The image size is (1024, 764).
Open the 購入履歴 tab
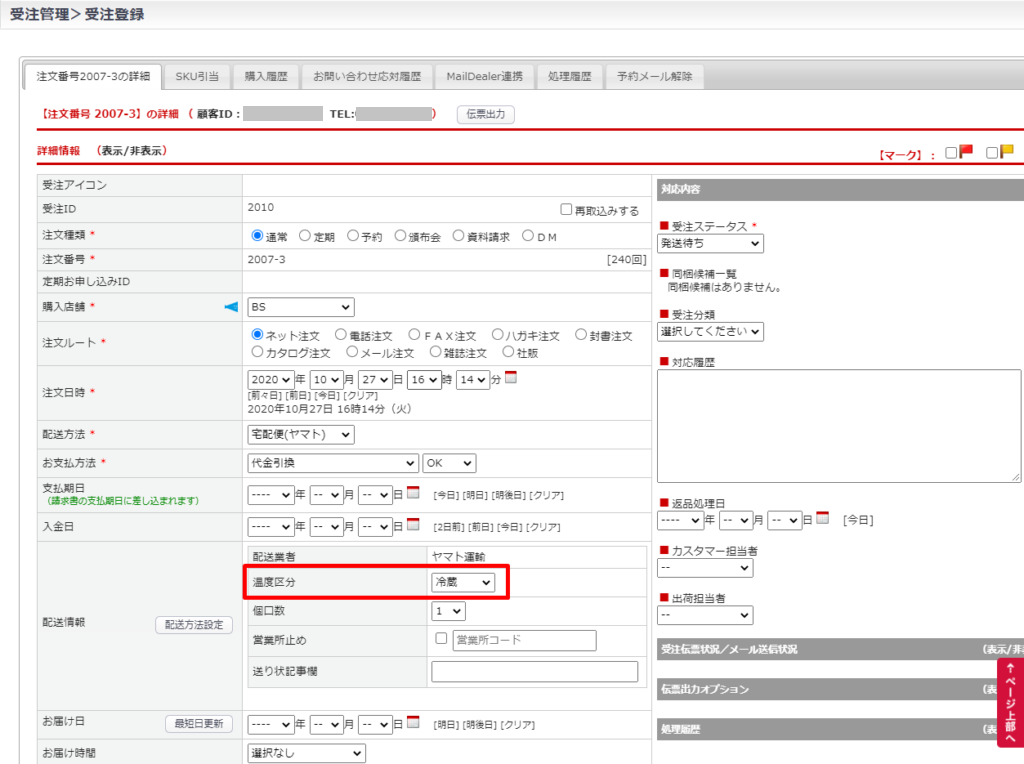click(x=266, y=77)
